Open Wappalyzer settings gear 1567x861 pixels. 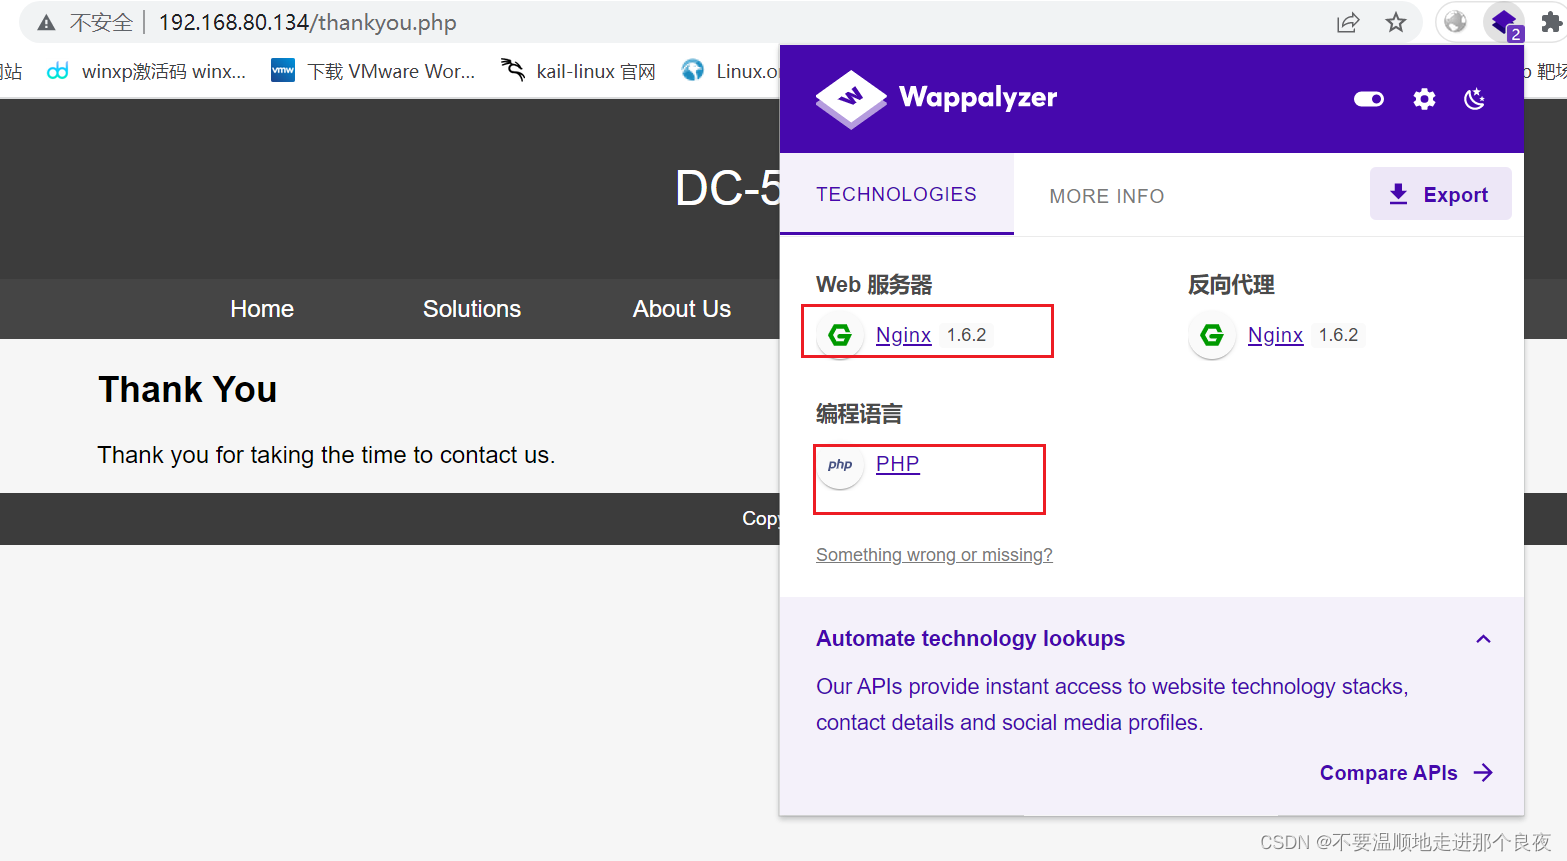[x=1424, y=99]
